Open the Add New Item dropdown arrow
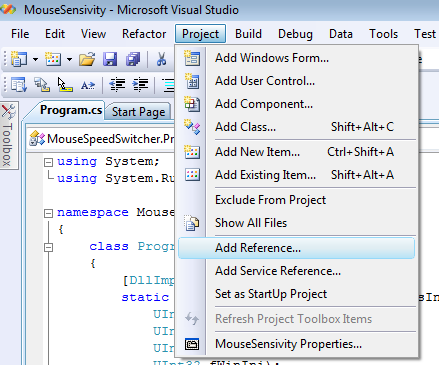 (x=69, y=60)
